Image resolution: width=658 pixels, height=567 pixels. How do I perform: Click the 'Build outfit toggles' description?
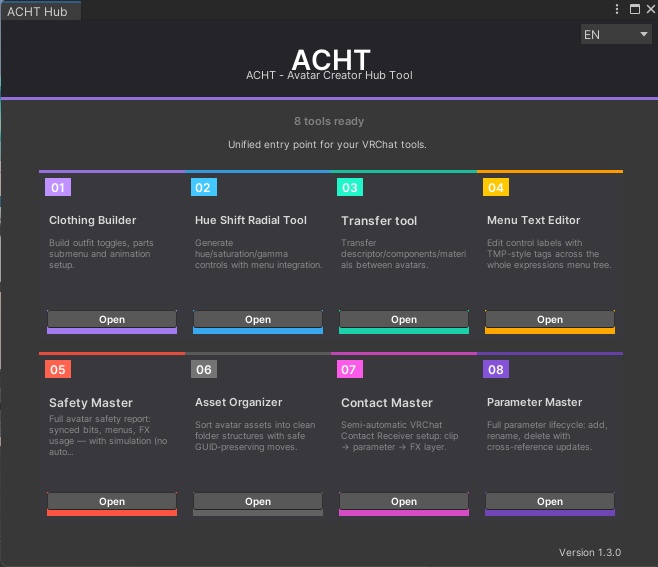tap(101, 254)
